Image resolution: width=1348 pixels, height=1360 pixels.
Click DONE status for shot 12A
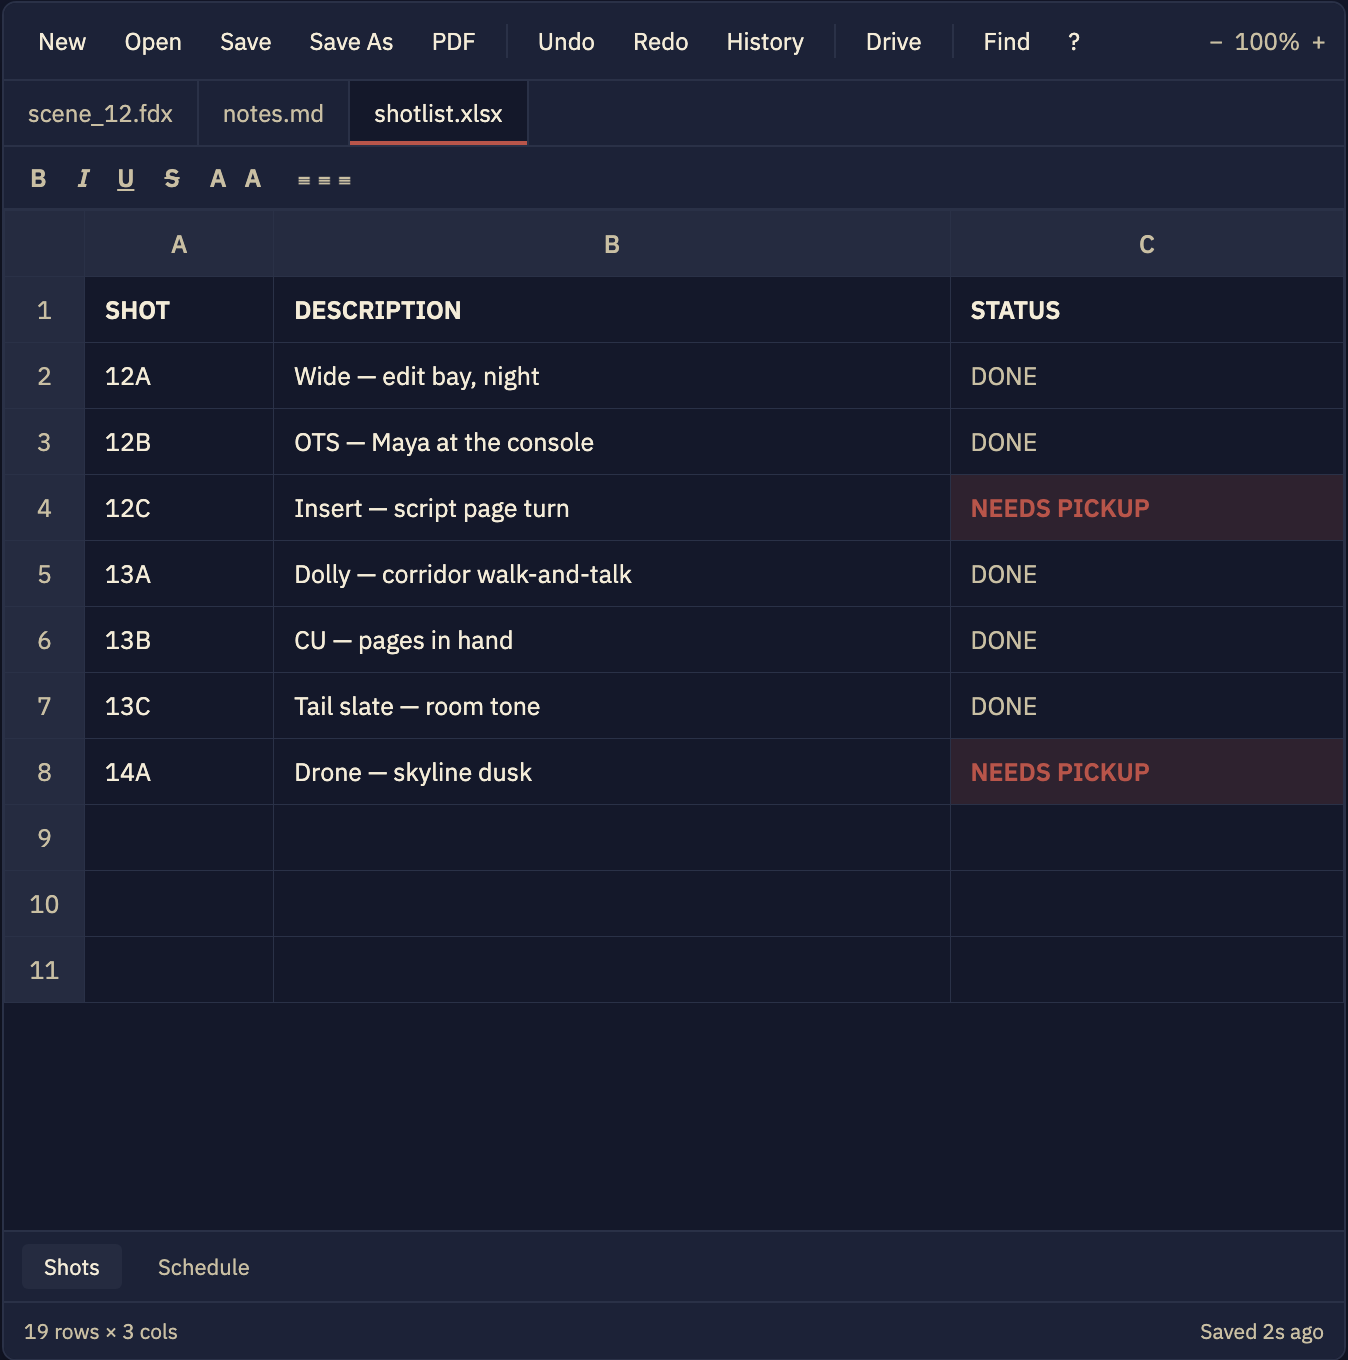pos(1147,376)
